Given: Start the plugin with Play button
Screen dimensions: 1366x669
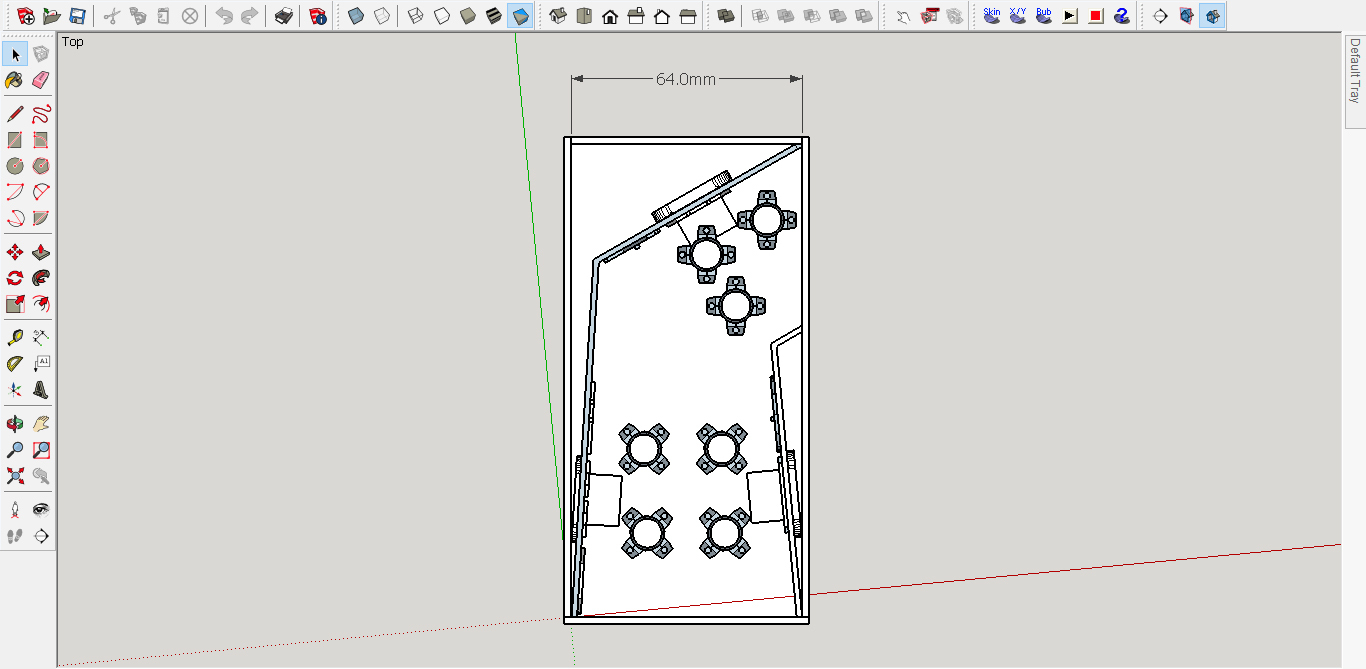Looking at the screenshot, I should pyautogui.click(x=1070, y=16).
